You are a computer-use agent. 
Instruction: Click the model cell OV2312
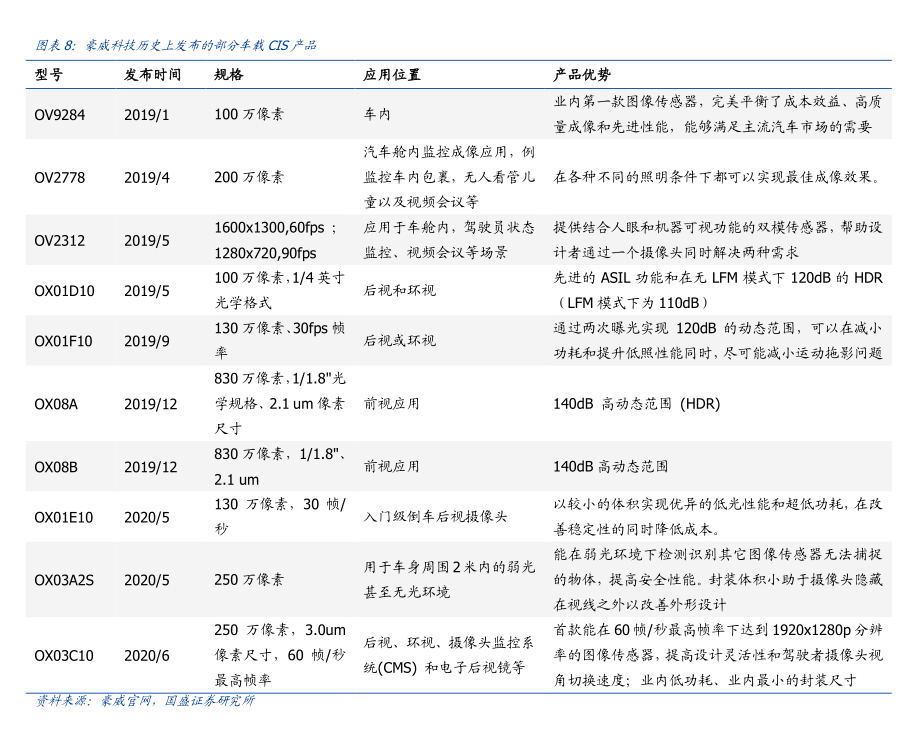pyautogui.click(x=60, y=240)
